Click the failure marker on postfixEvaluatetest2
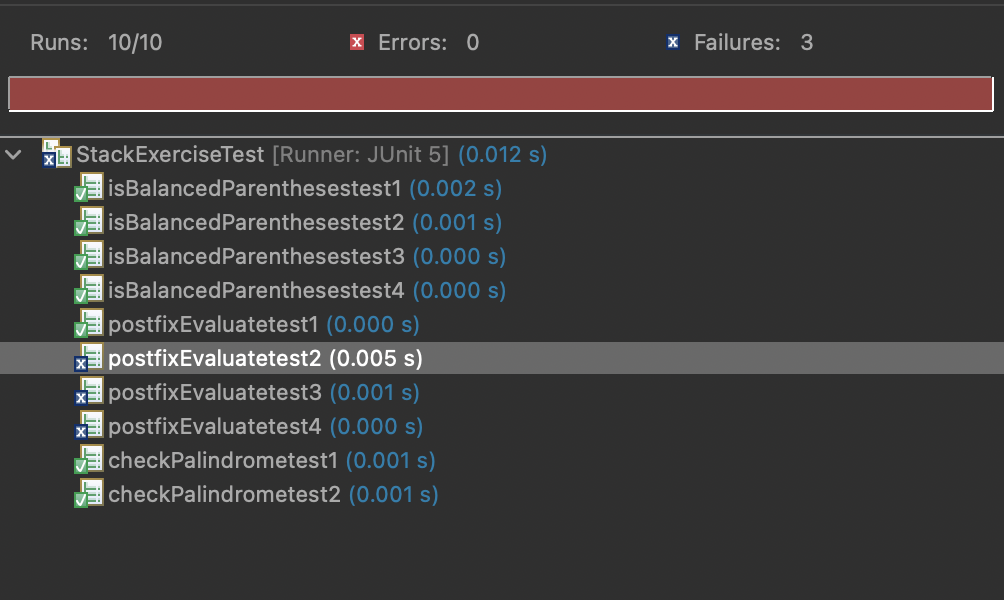 [x=87, y=358]
